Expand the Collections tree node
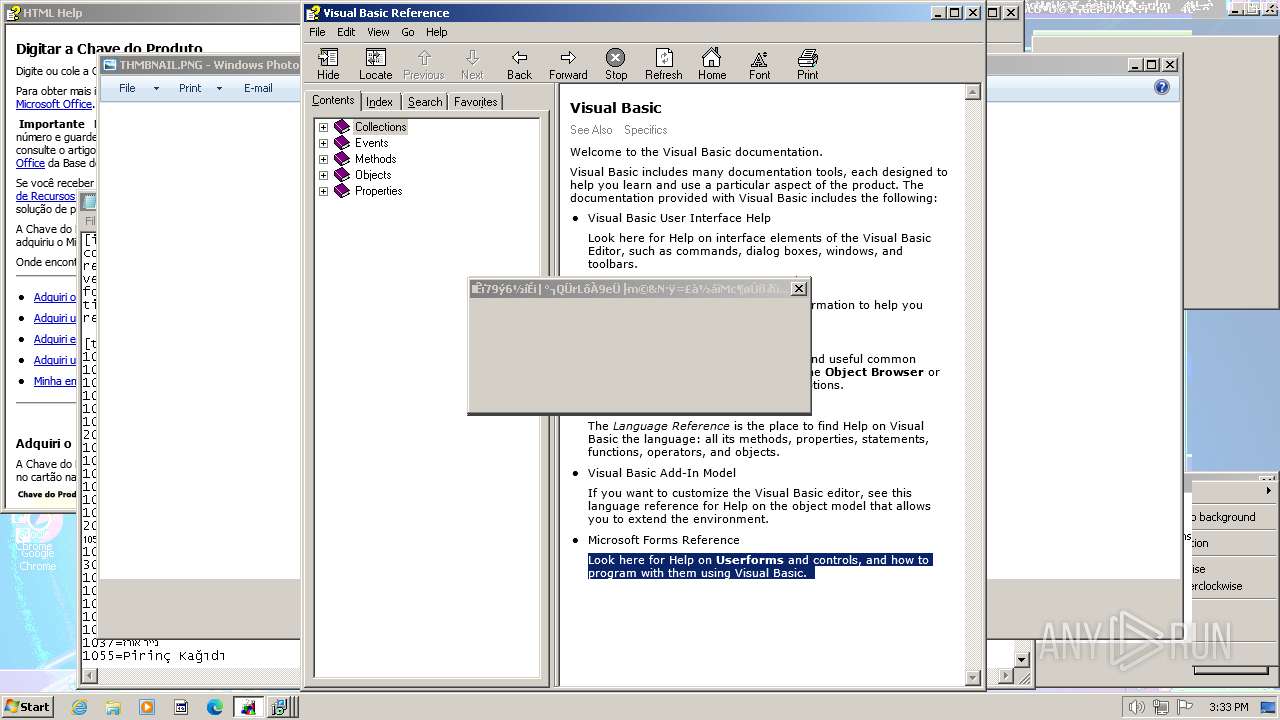 click(x=323, y=127)
